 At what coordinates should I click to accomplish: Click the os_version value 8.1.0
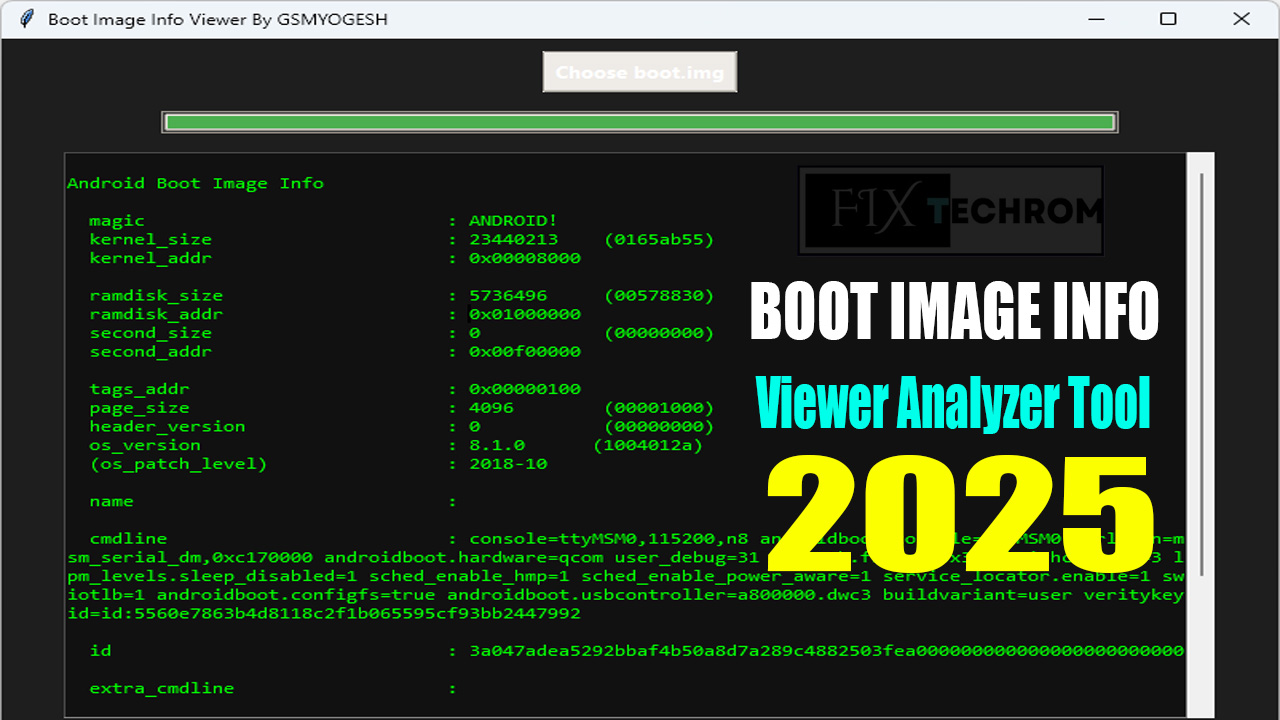(497, 445)
